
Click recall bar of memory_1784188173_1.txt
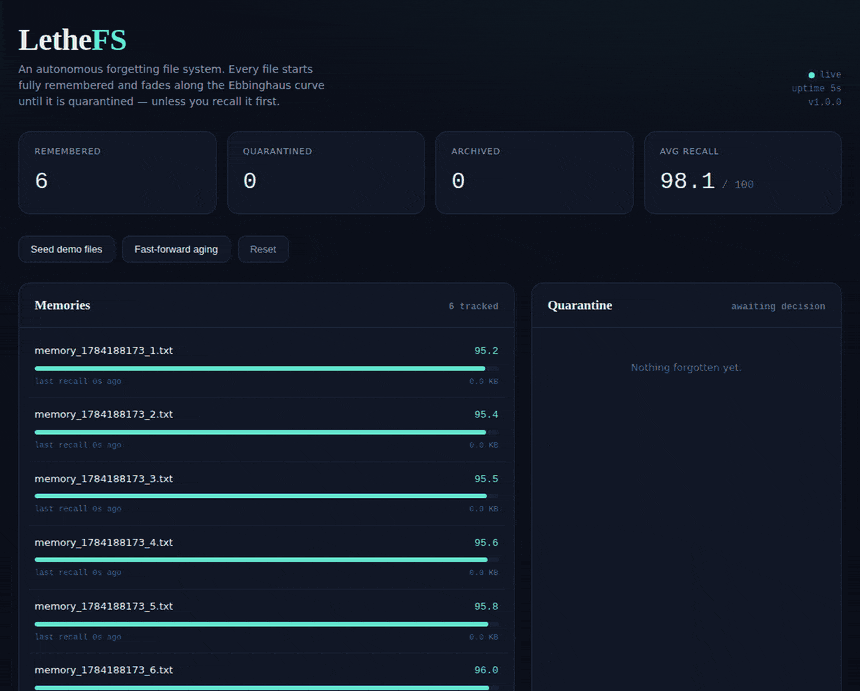[267, 369]
